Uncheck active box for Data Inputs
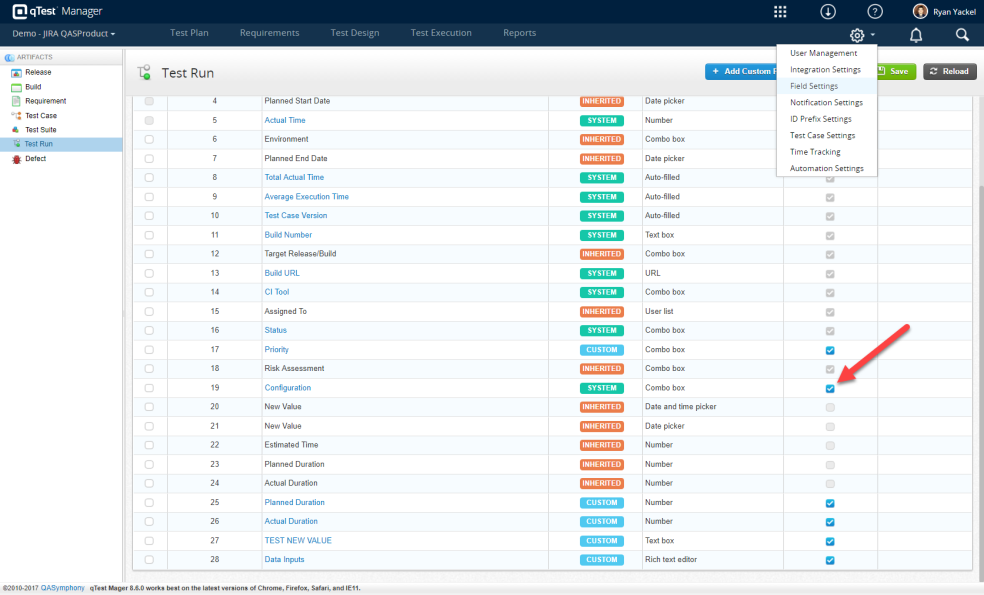 coord(830,560)
